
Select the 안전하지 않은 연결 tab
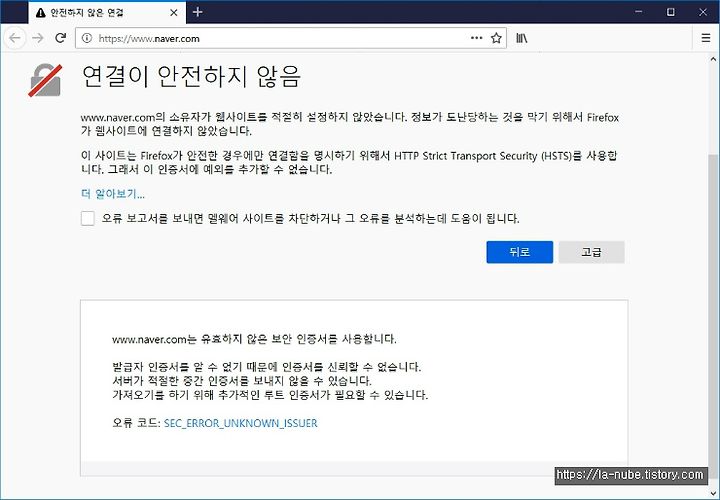pos(107,12)
